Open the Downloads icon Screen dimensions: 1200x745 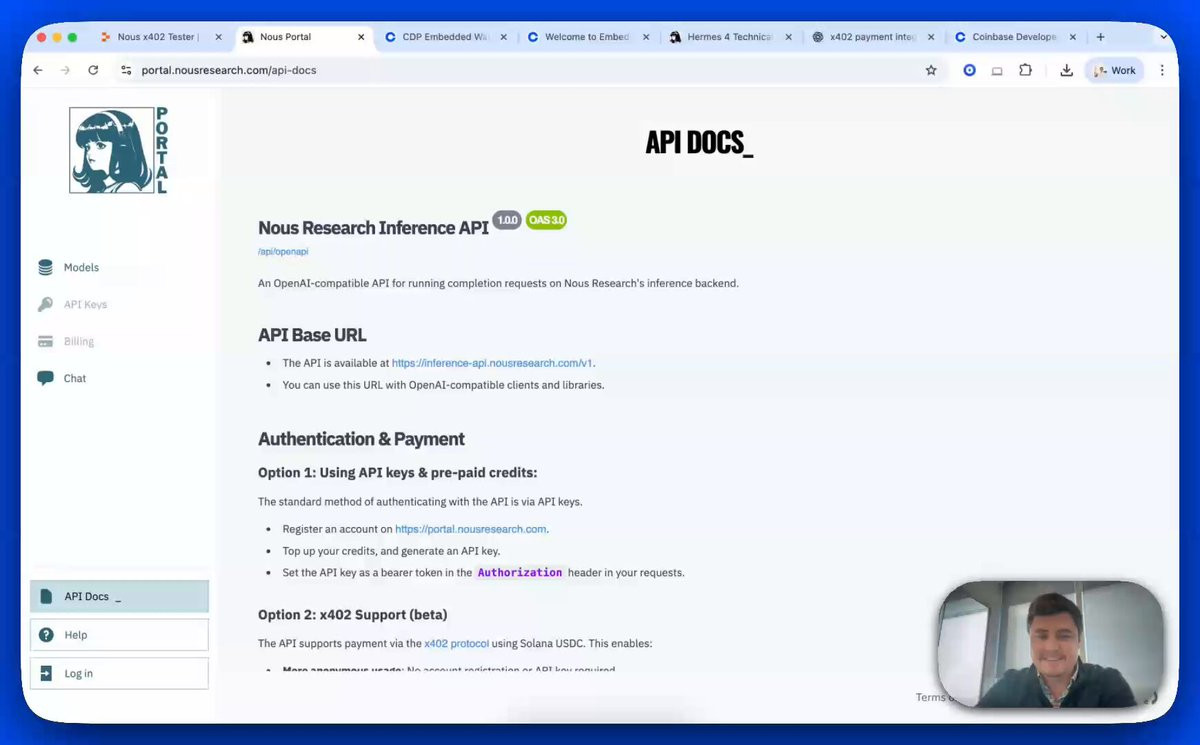point(1066,70)
